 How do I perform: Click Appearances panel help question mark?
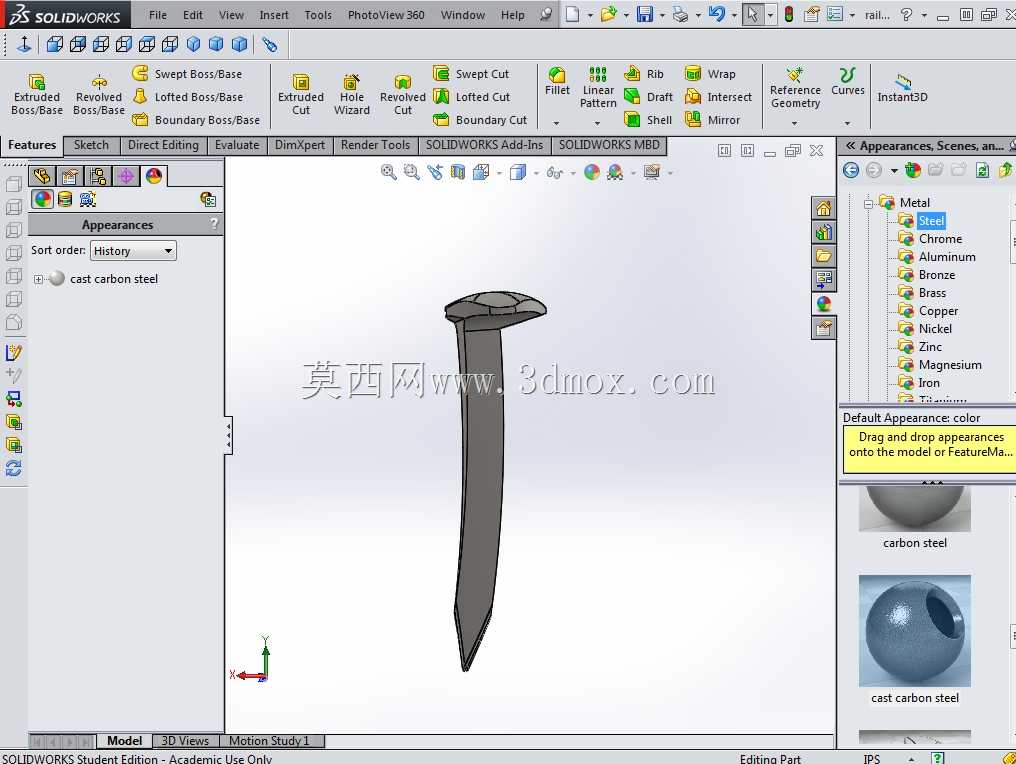tap(214, 224)
